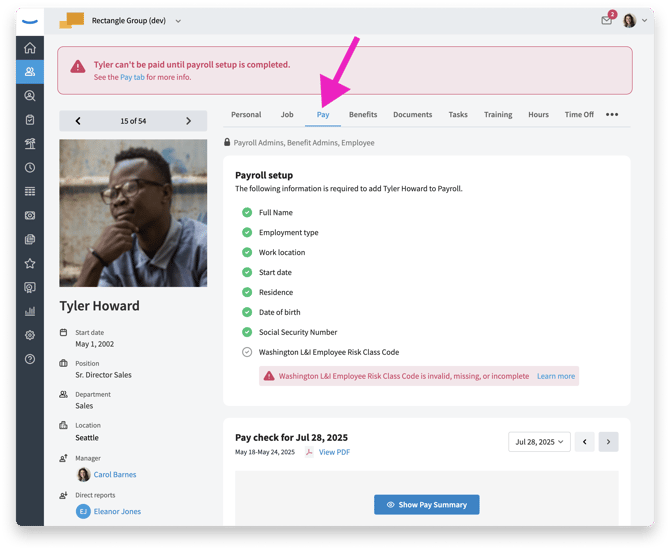Go to previous employee with left arrow
Image resolution: width=670 pixels, height=550 pixels.
coord(78,121)
